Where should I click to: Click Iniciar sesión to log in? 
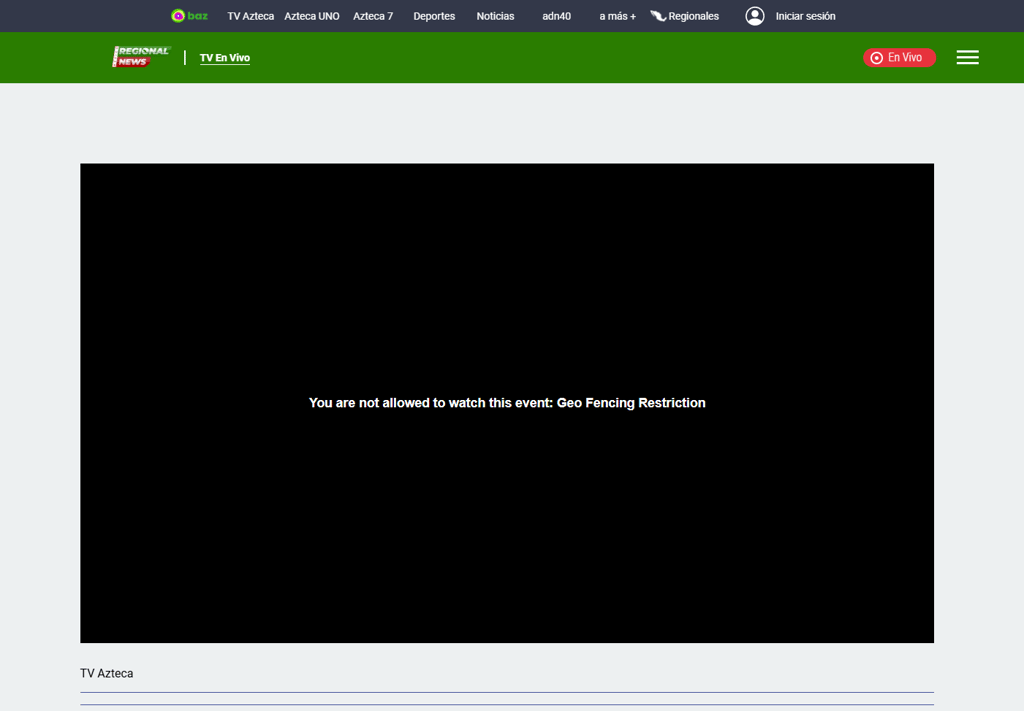(805, 16)
